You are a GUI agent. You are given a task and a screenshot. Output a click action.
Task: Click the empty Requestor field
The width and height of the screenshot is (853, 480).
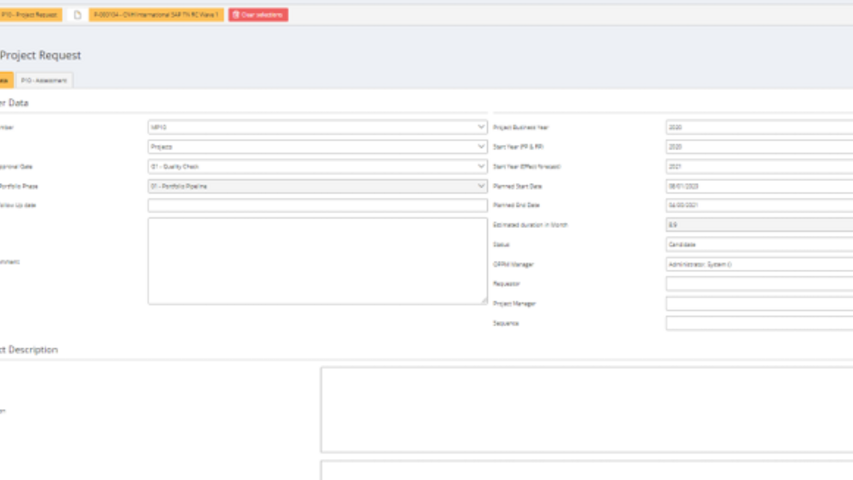[759, 284]
